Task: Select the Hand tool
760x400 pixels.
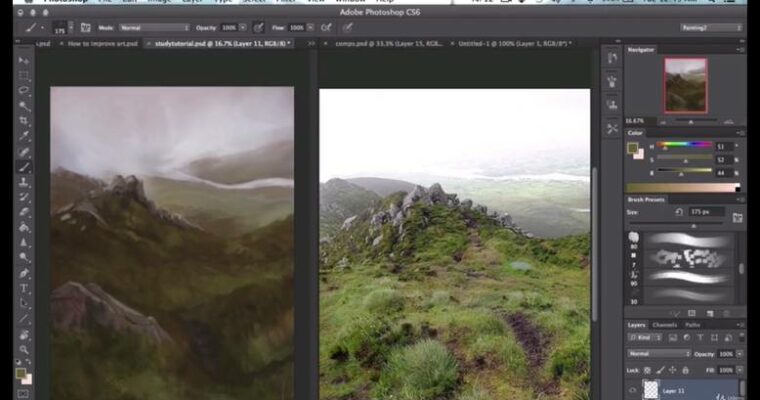Action: tap(23, 335)
